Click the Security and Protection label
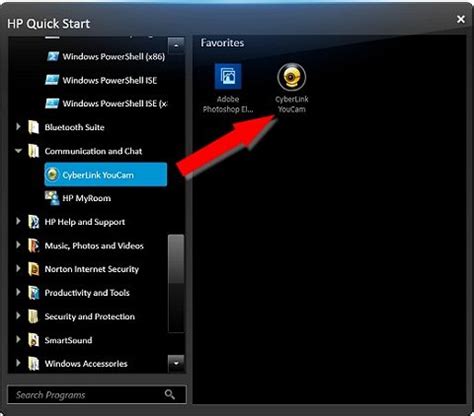The image size is (474, 416). (90, 317)
